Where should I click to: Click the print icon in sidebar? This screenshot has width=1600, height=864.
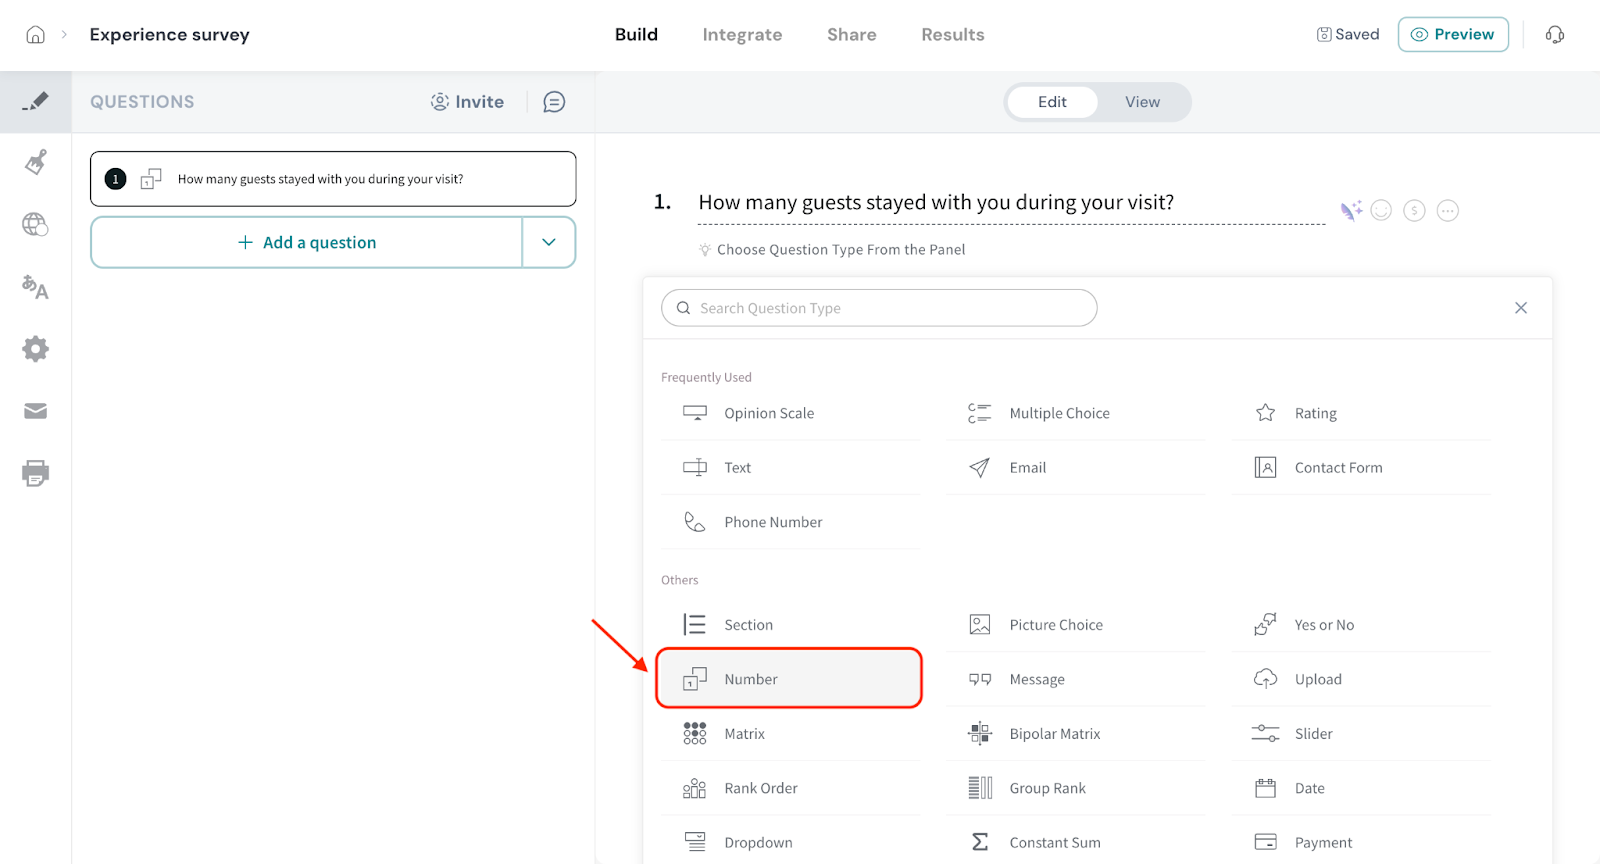pos(36,473)
